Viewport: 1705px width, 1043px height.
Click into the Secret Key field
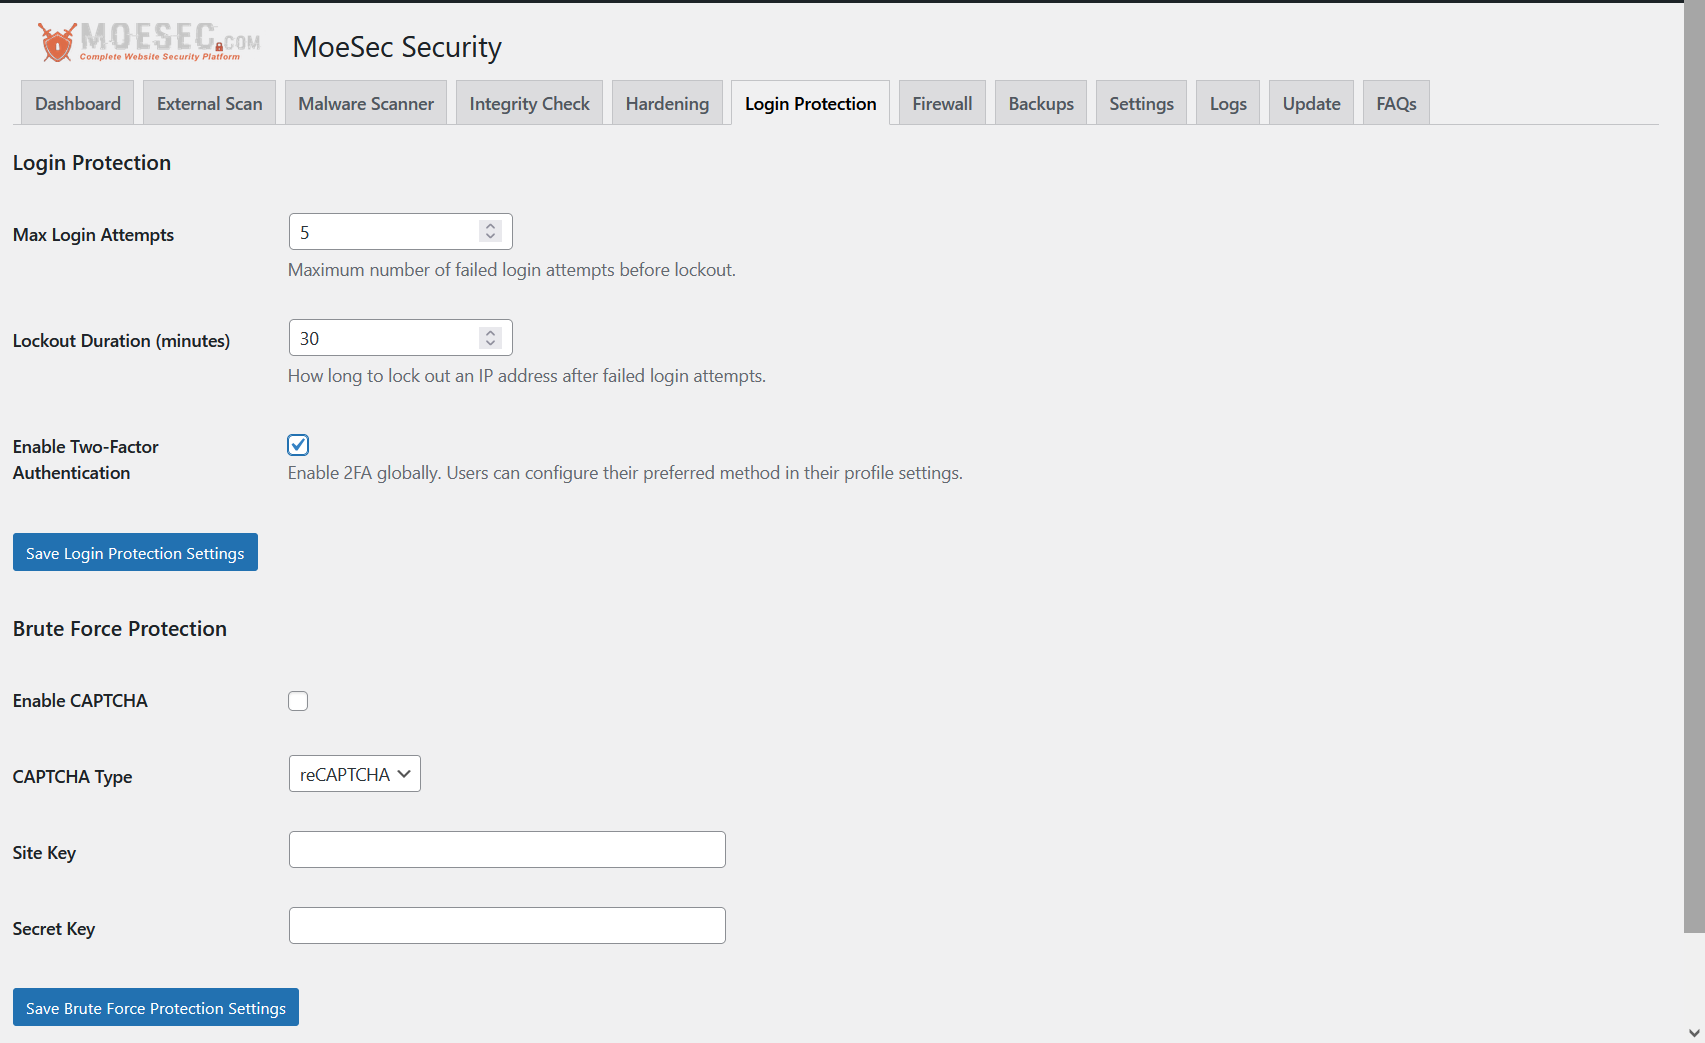coord(507,926)
